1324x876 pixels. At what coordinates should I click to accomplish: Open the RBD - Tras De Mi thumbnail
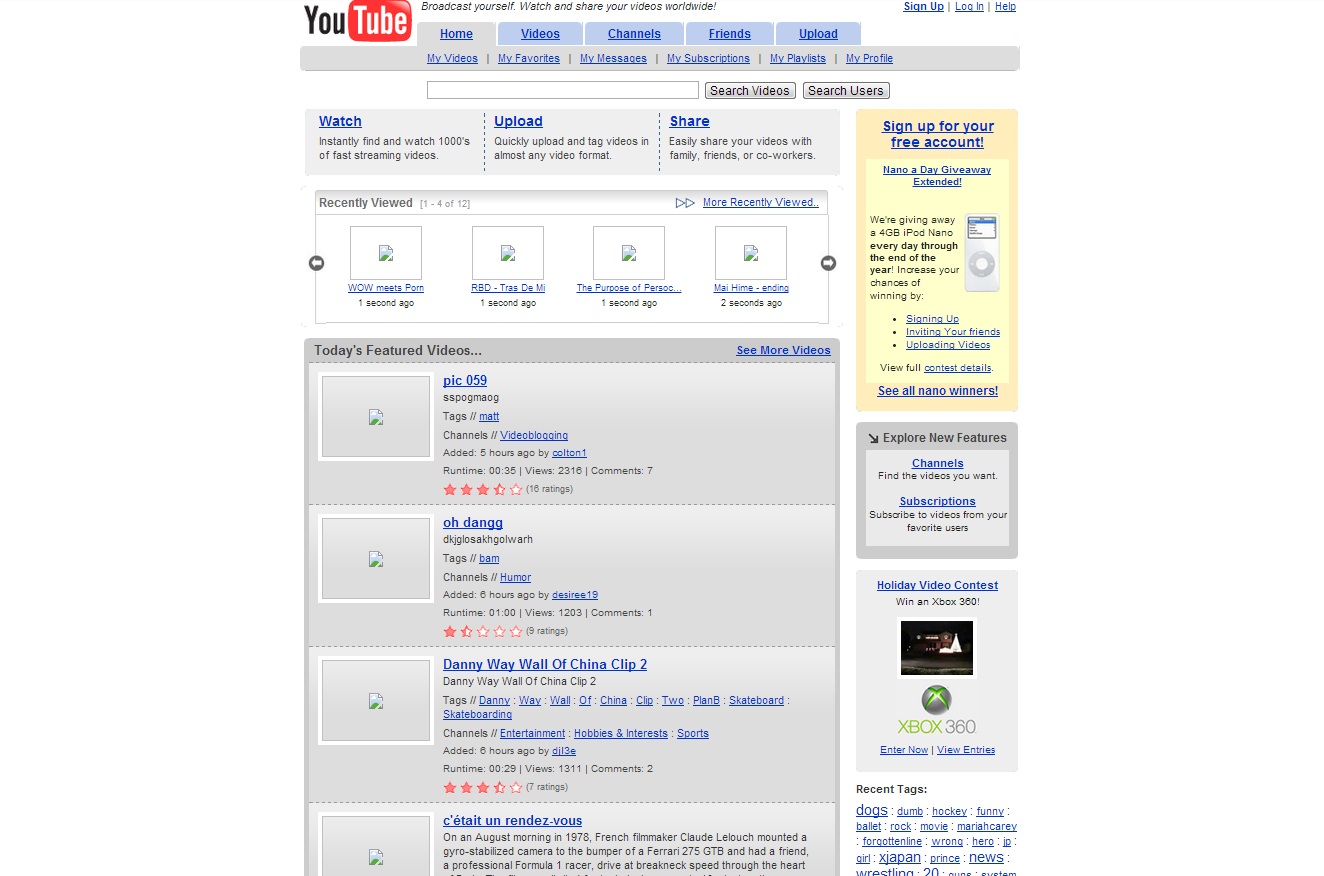pos(508,253)
